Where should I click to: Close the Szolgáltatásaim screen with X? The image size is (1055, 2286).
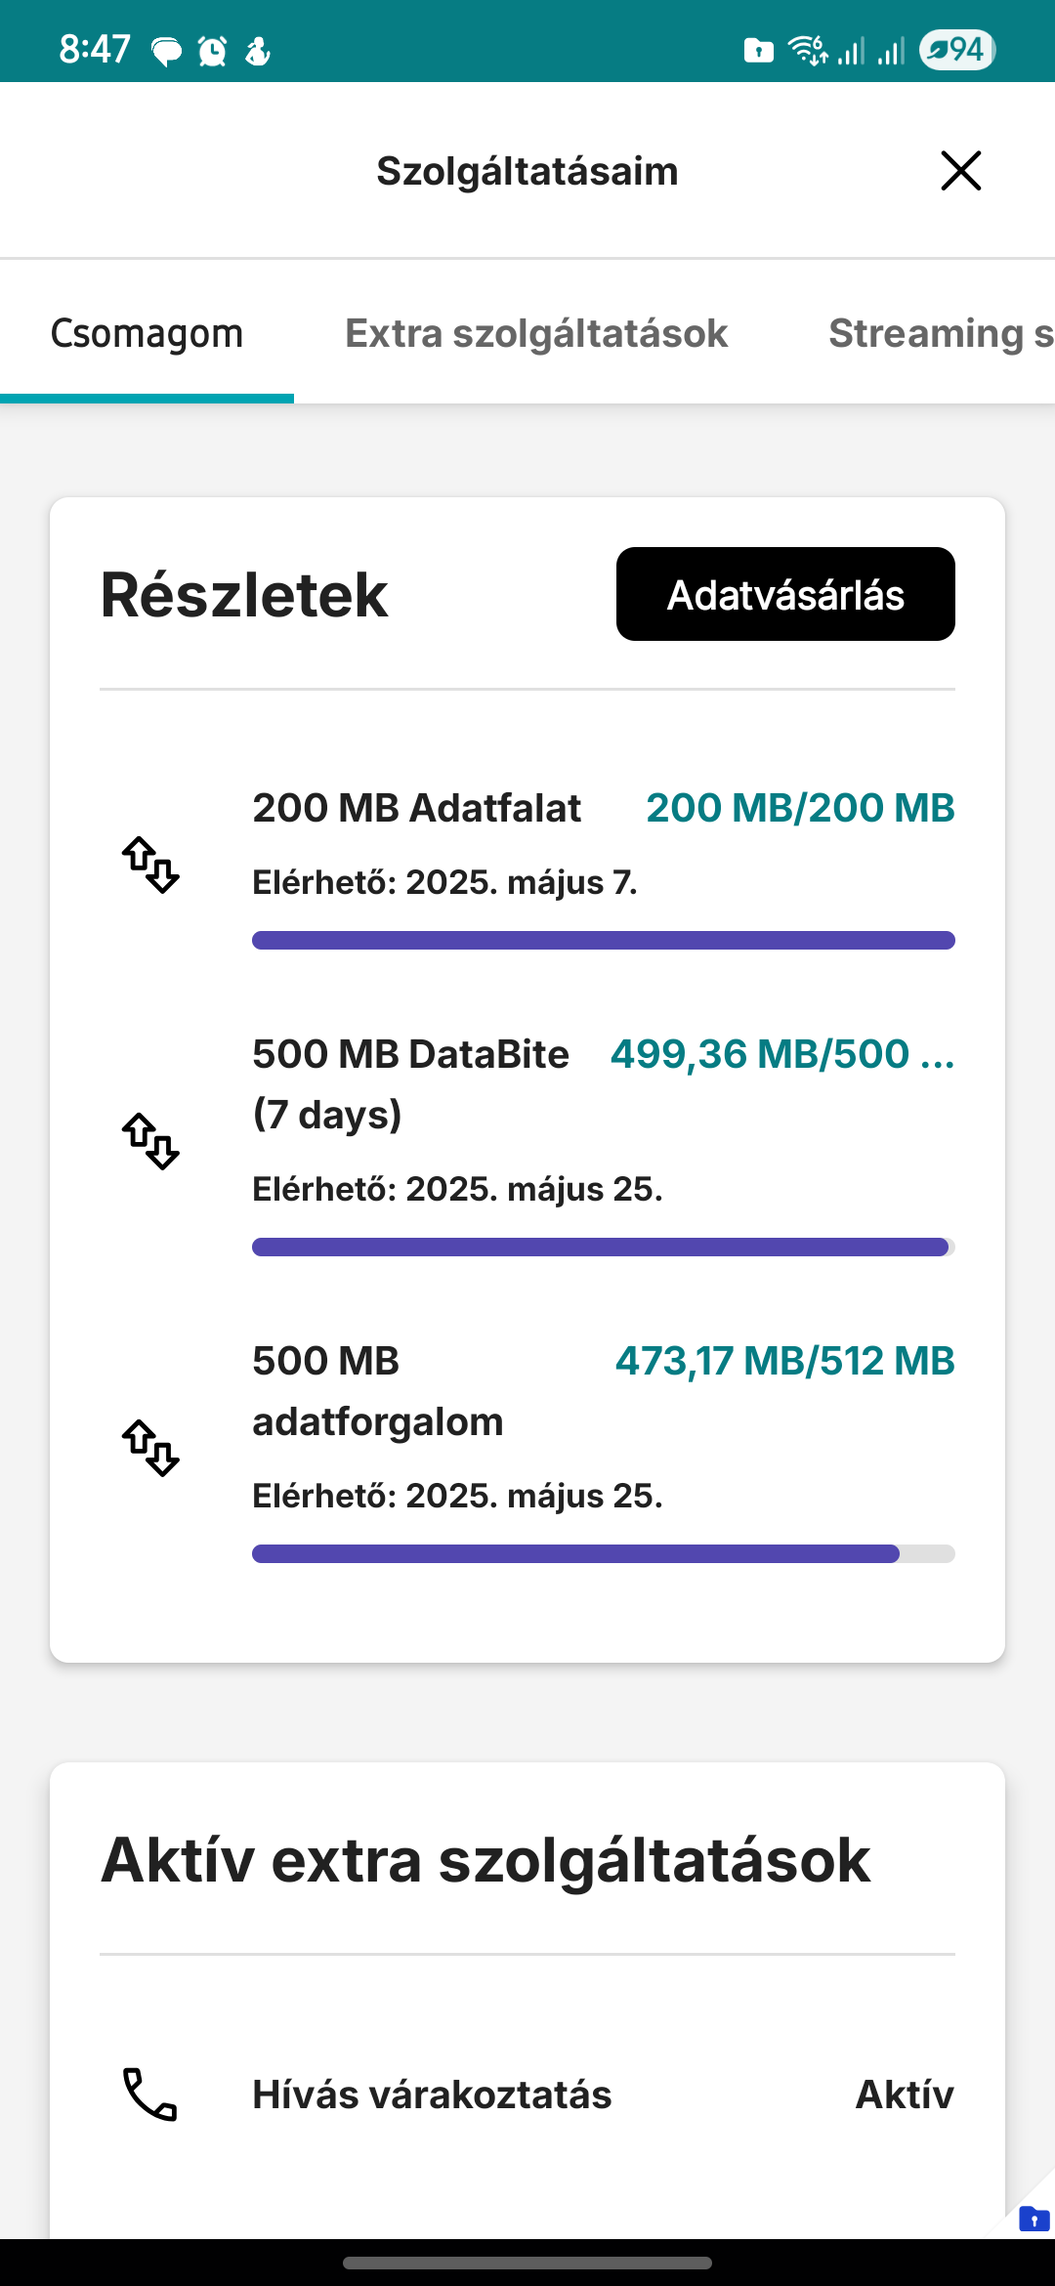(x=961, y=171)
